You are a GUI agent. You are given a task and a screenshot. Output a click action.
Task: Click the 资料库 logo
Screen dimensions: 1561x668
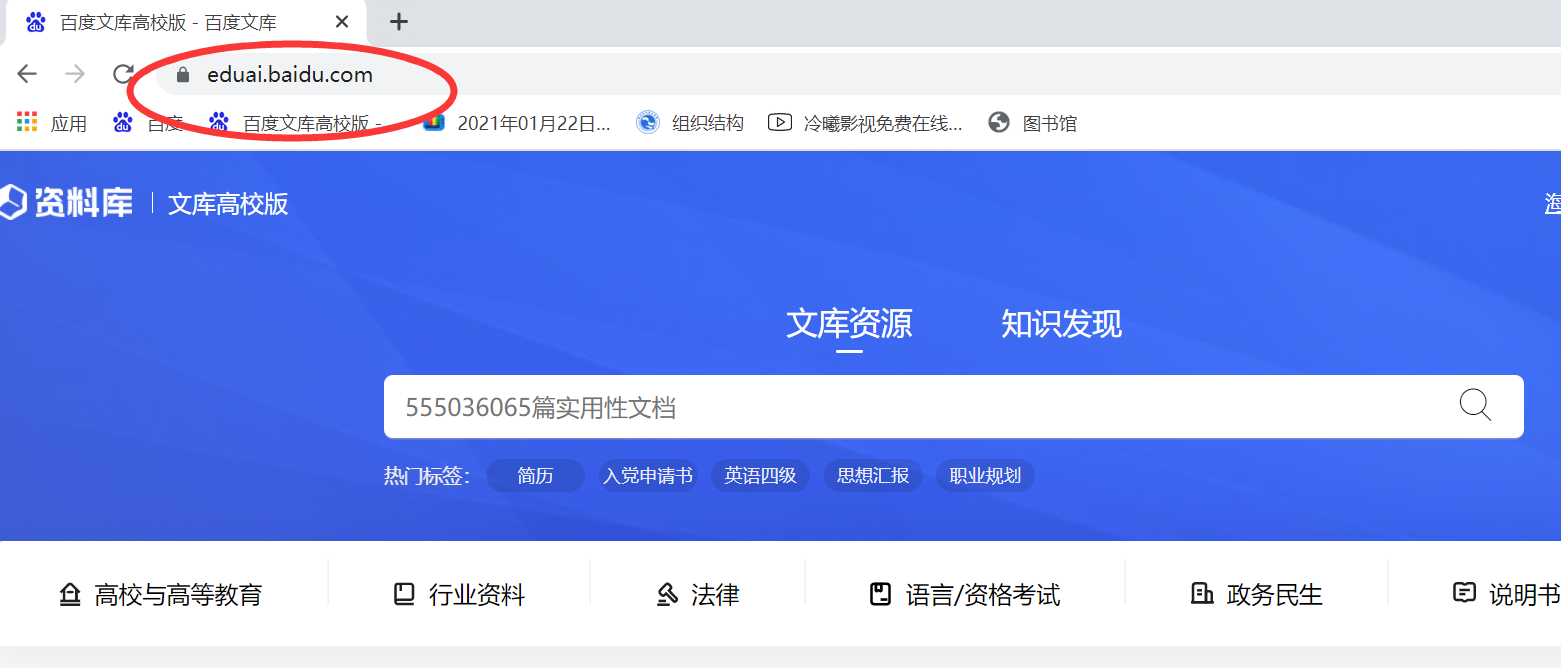66,203
